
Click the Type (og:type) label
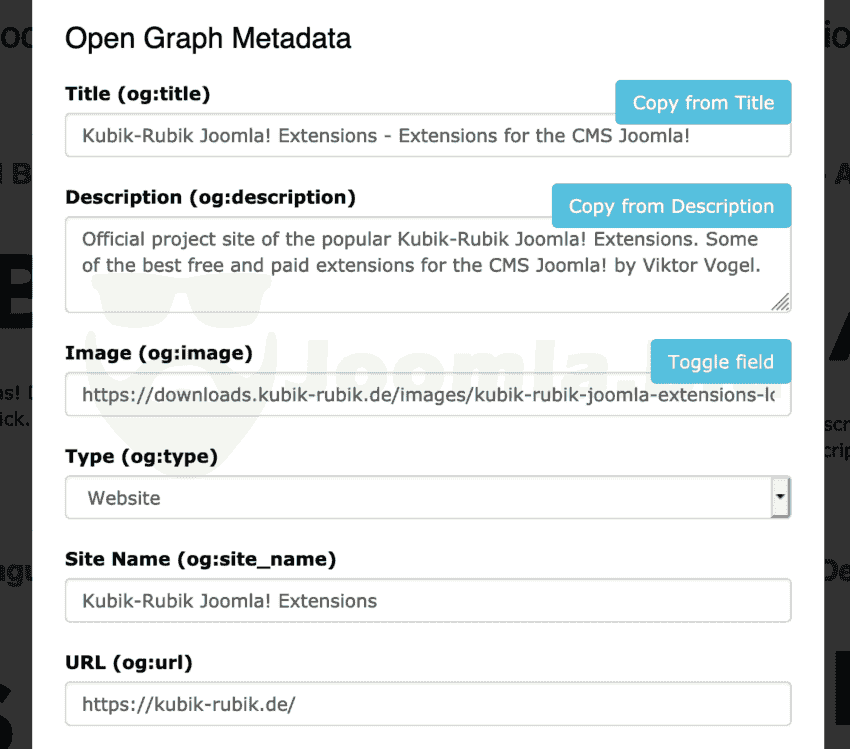tap(141, 456)
